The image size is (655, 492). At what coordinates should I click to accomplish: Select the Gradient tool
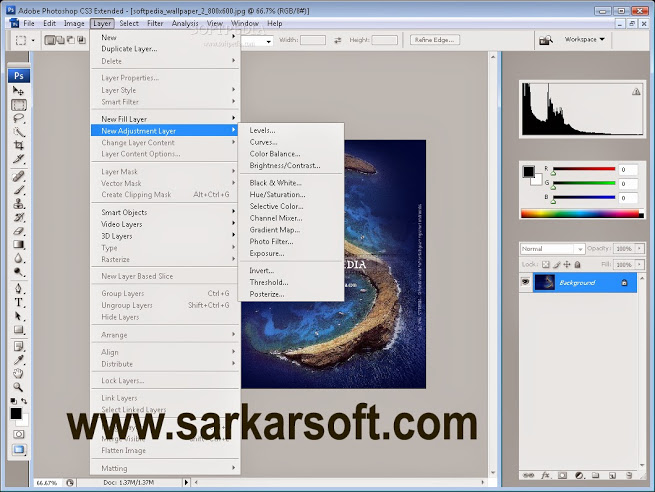(x=18, y=244)
